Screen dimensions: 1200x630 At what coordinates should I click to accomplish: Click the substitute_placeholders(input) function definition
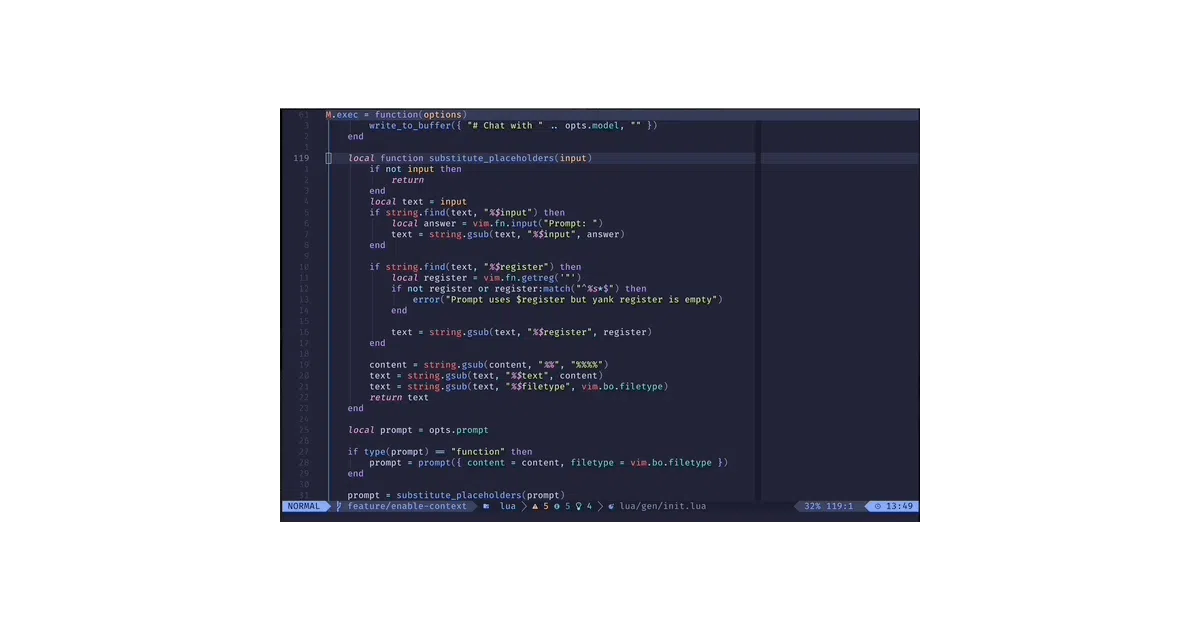click(x=470, y=158)
